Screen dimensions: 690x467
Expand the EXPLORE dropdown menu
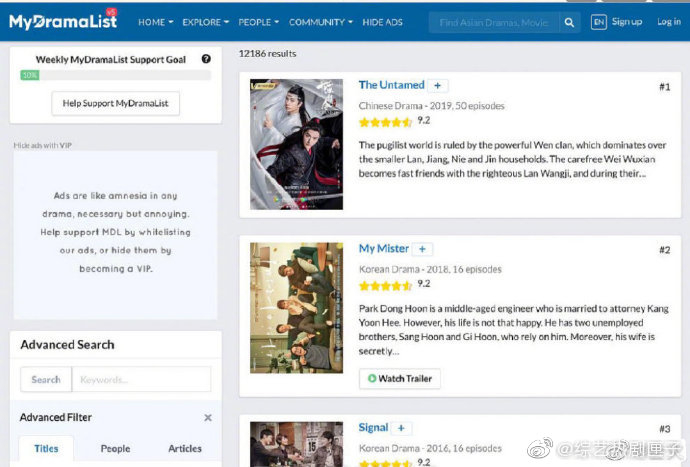pos(206,22)
